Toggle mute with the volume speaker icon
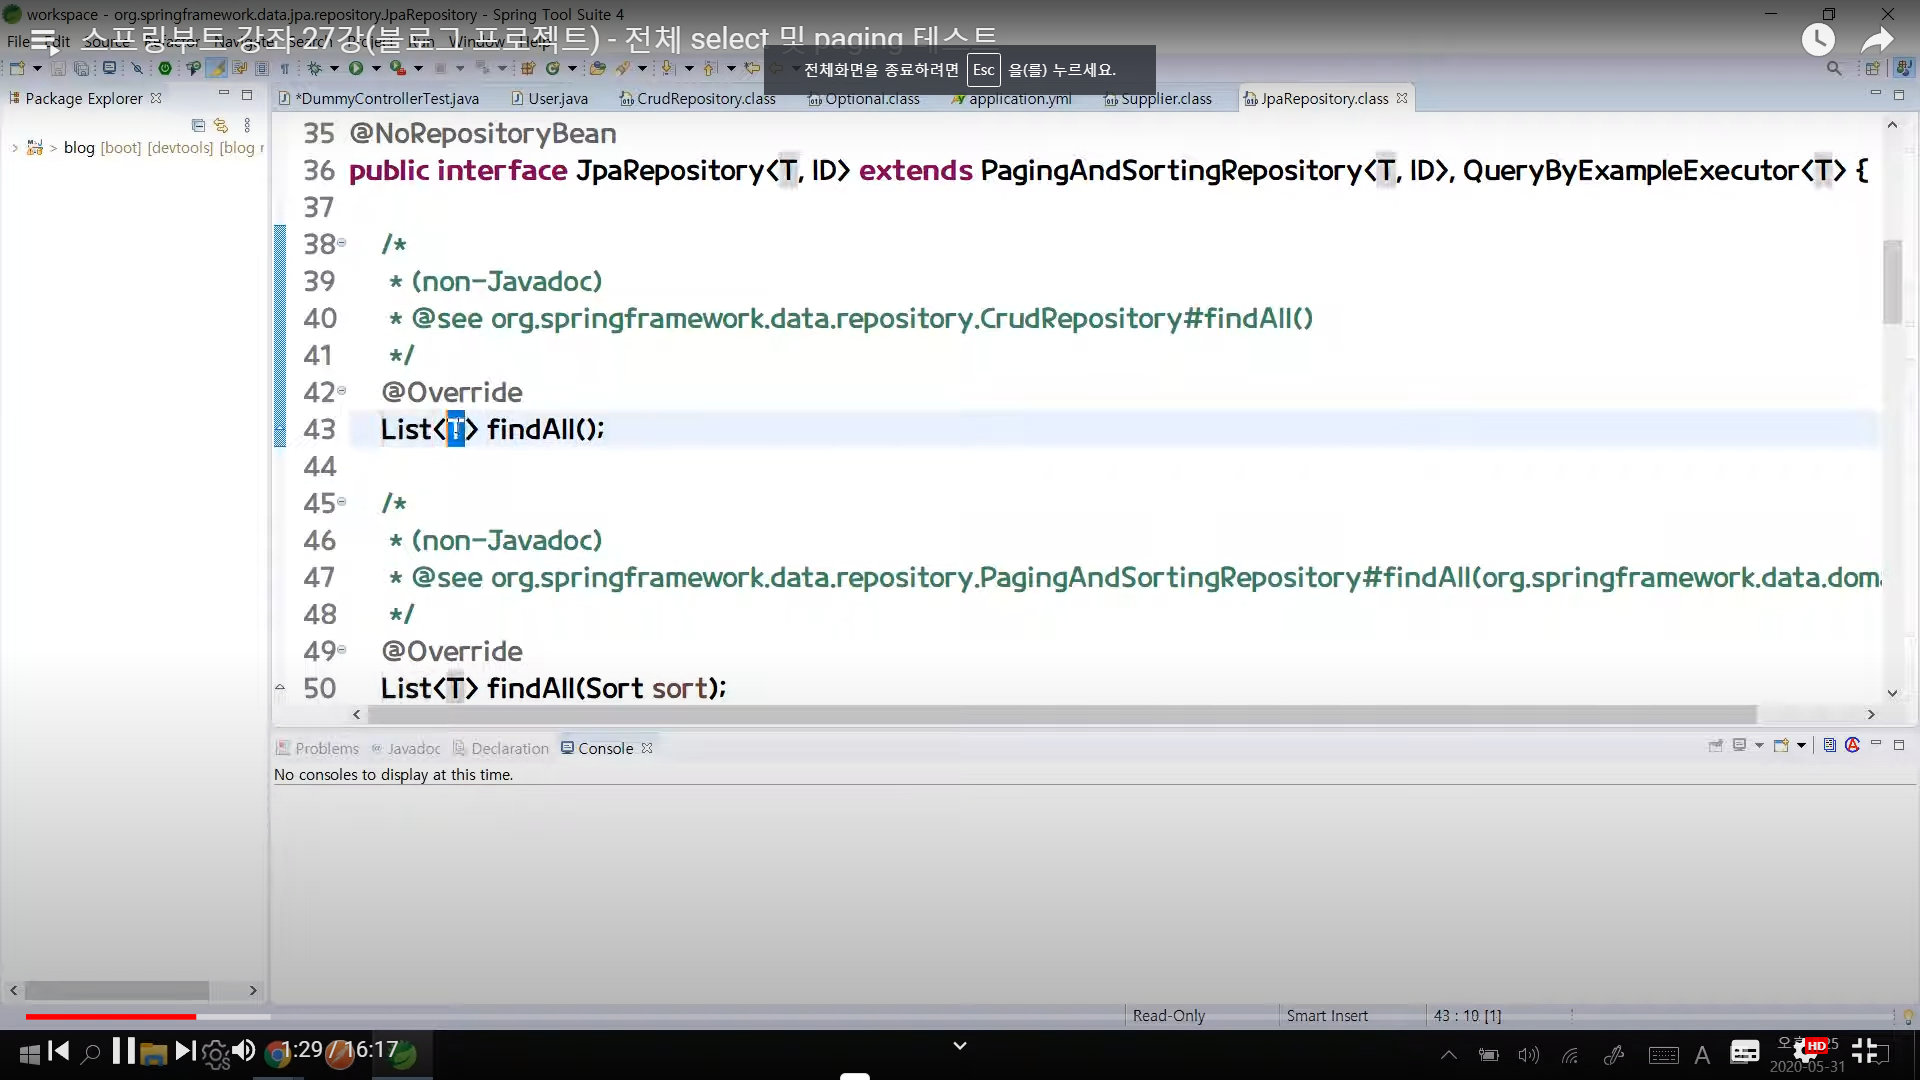This screenshot has width=1920, height=1080. 243,1050
